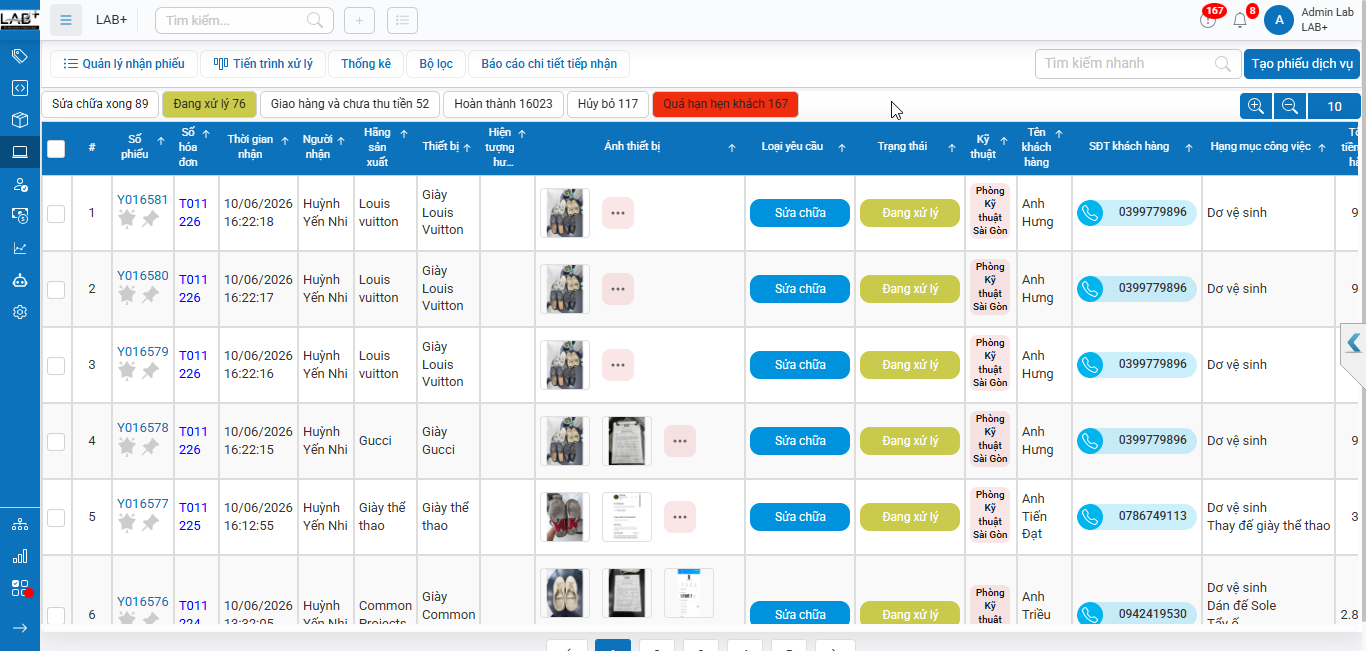The height and width of the screenshot is (651, 1366).
Task: Click Tạo phiếu dịch vụ button
Action: tap(1302, 64)
